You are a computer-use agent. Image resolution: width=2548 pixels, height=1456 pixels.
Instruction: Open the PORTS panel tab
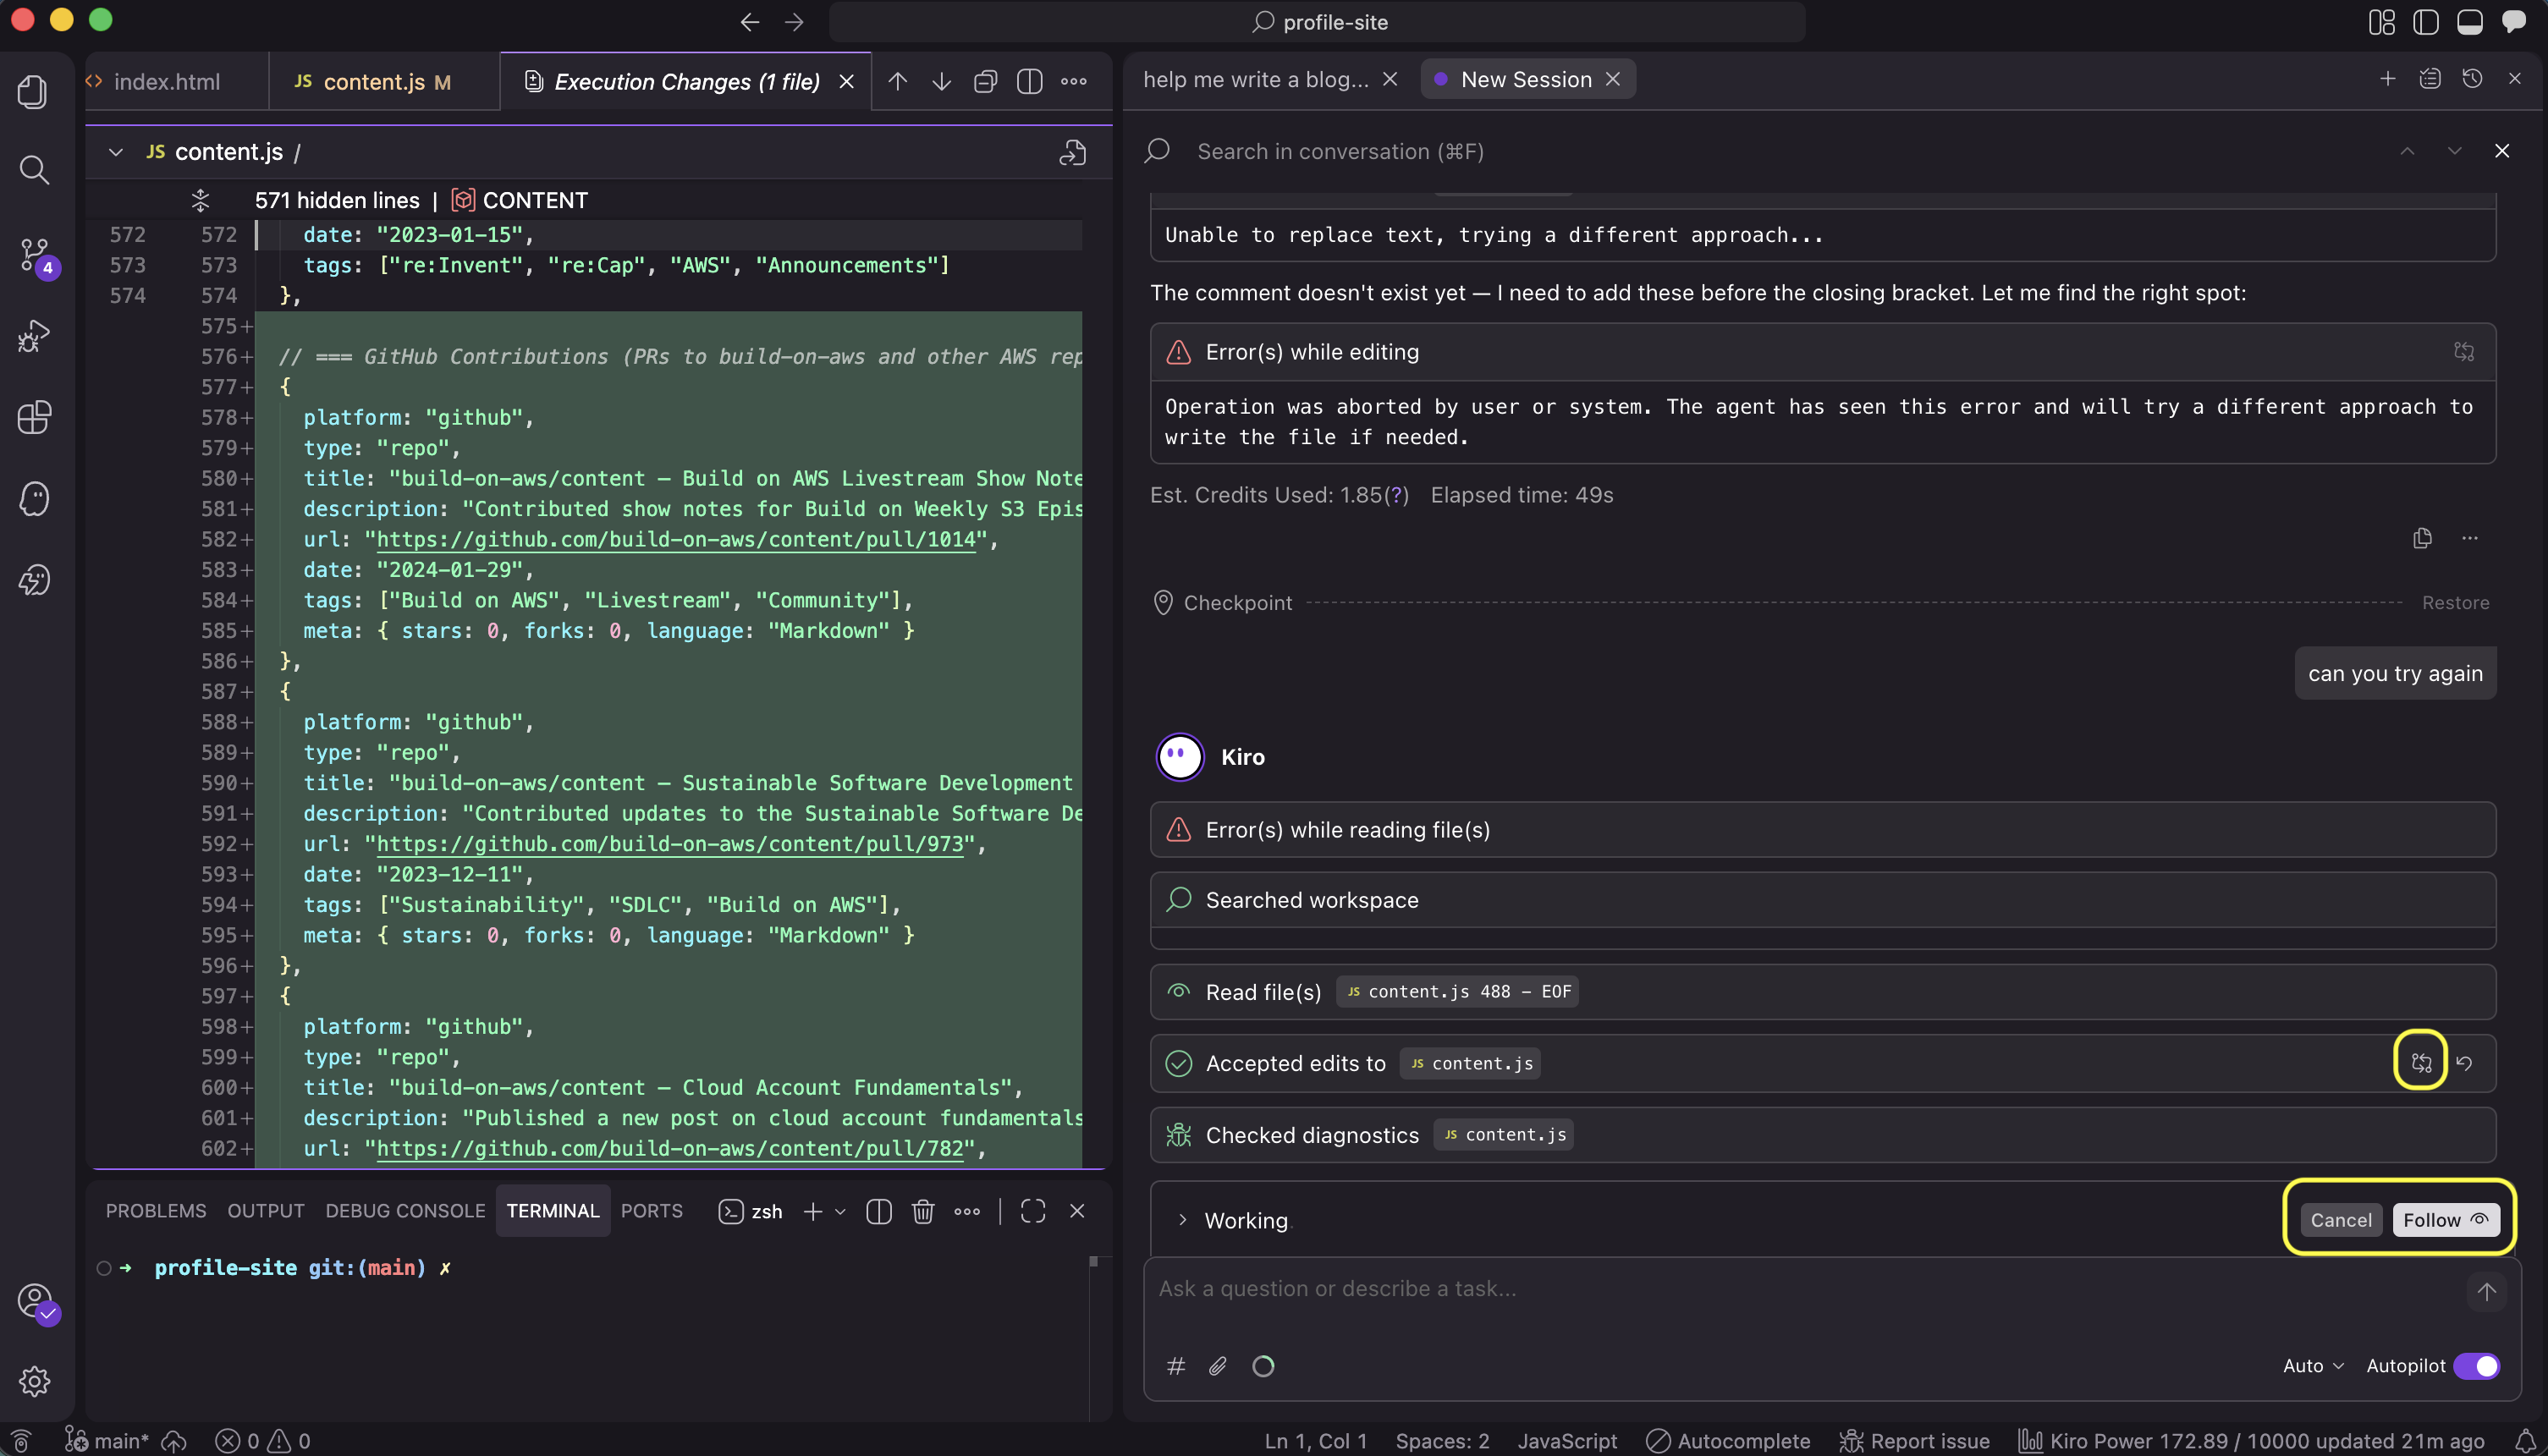pos(652,1211)
